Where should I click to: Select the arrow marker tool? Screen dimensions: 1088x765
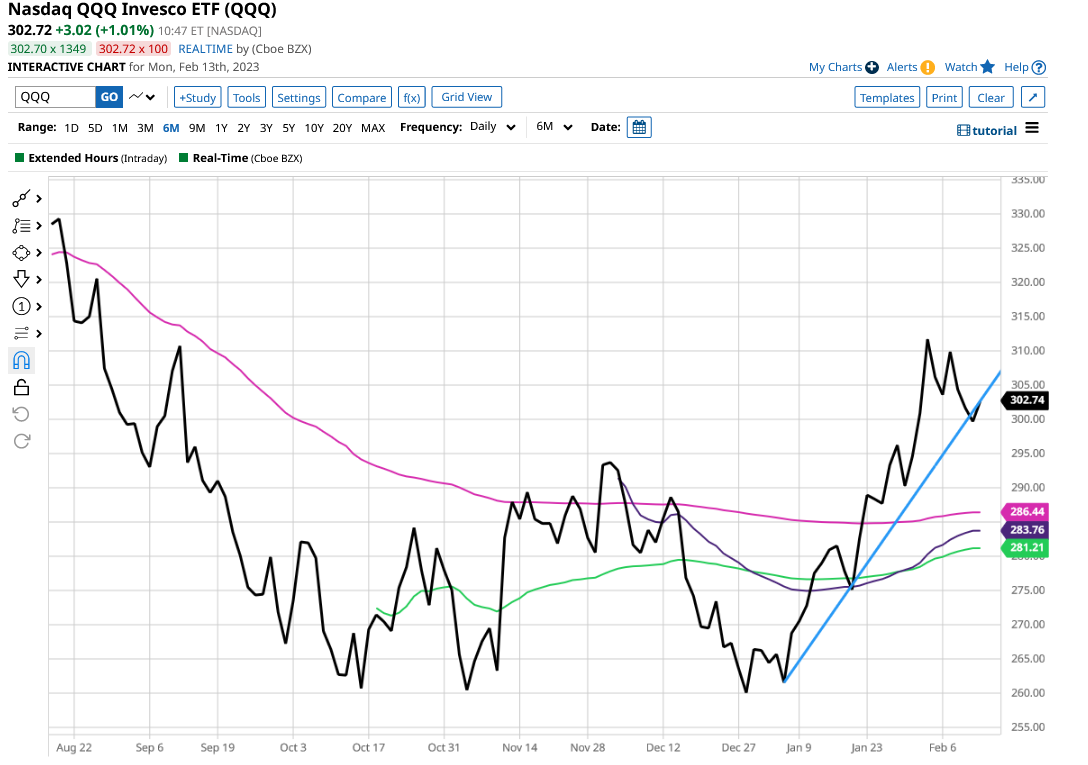[22, 279]
